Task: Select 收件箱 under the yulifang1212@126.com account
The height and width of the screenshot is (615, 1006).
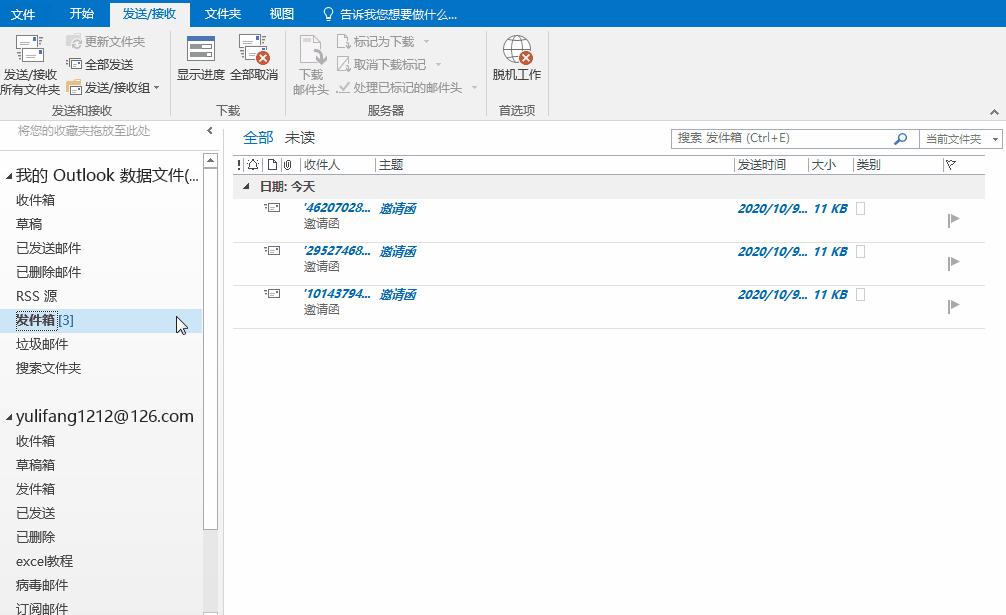Action: (x=37, y=441)
